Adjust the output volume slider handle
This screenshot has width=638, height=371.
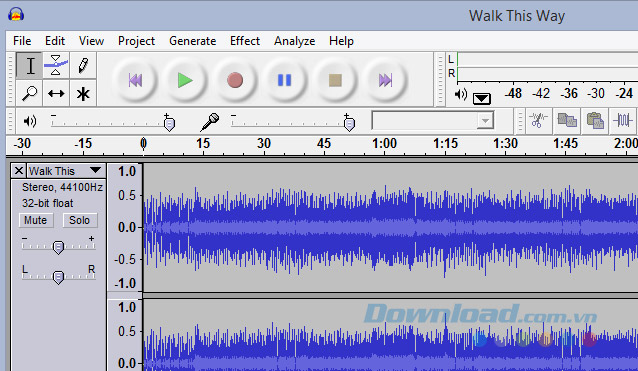(x=169, y=123)
